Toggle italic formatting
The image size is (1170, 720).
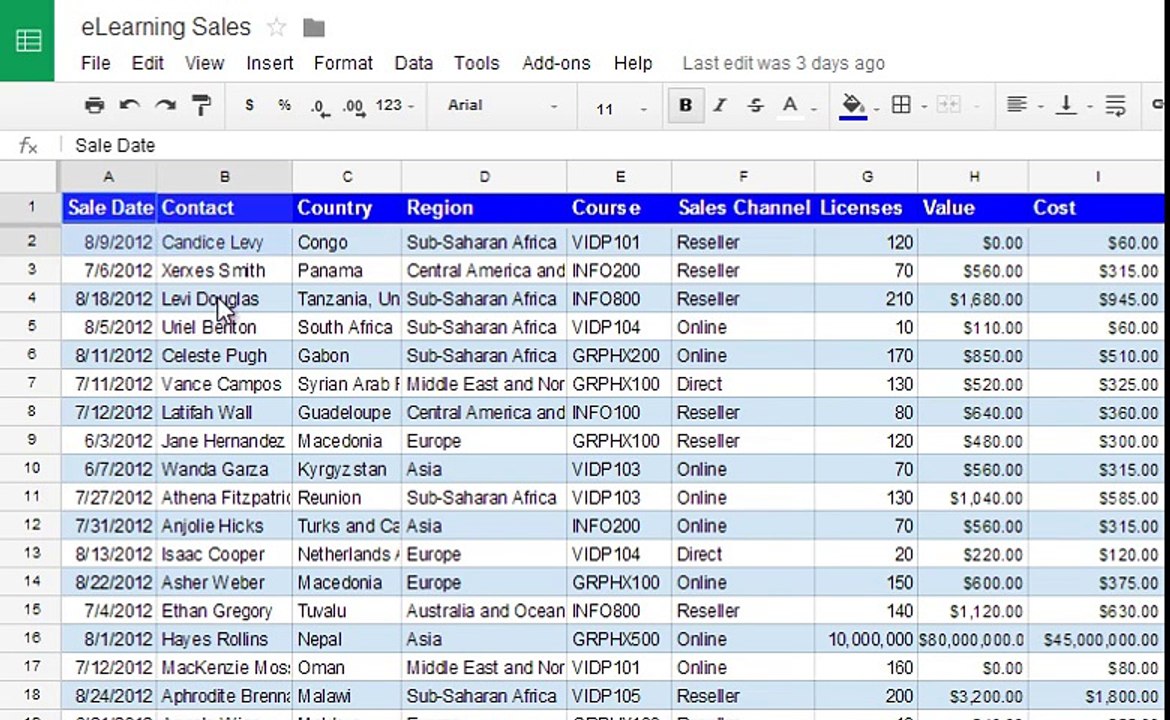720,105
